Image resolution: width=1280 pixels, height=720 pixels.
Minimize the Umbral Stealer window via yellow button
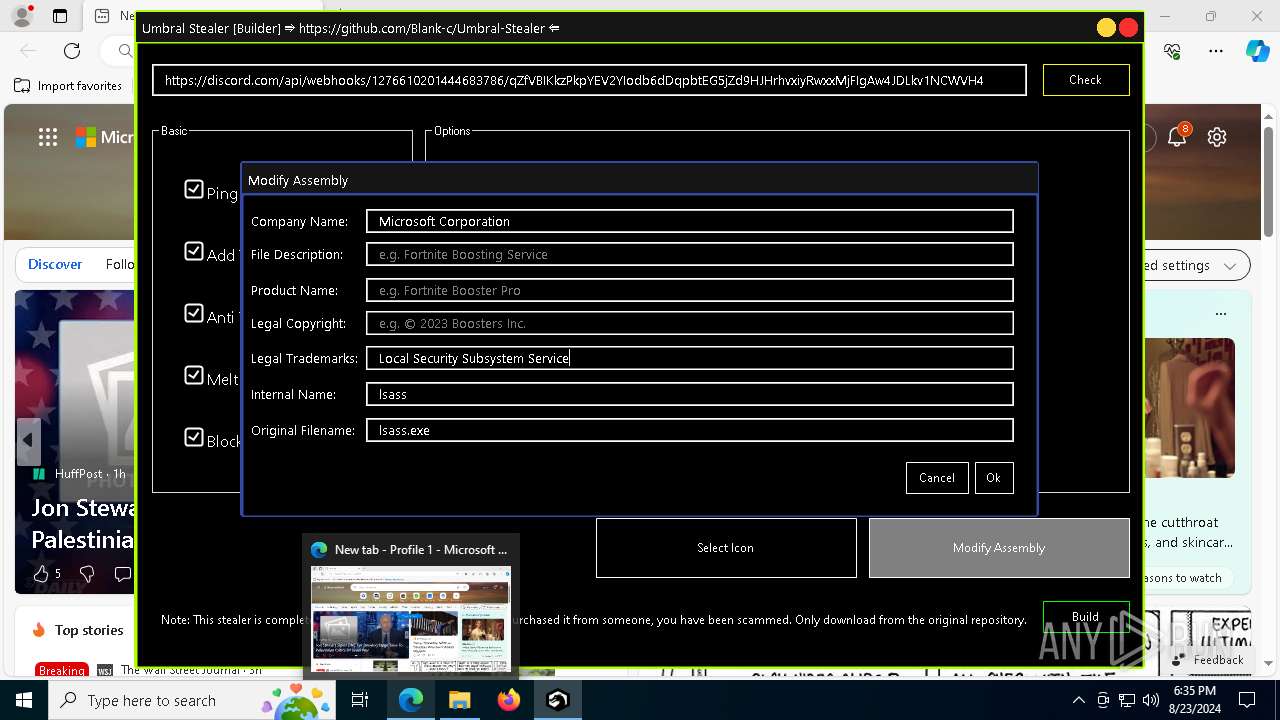point(1106,28)
